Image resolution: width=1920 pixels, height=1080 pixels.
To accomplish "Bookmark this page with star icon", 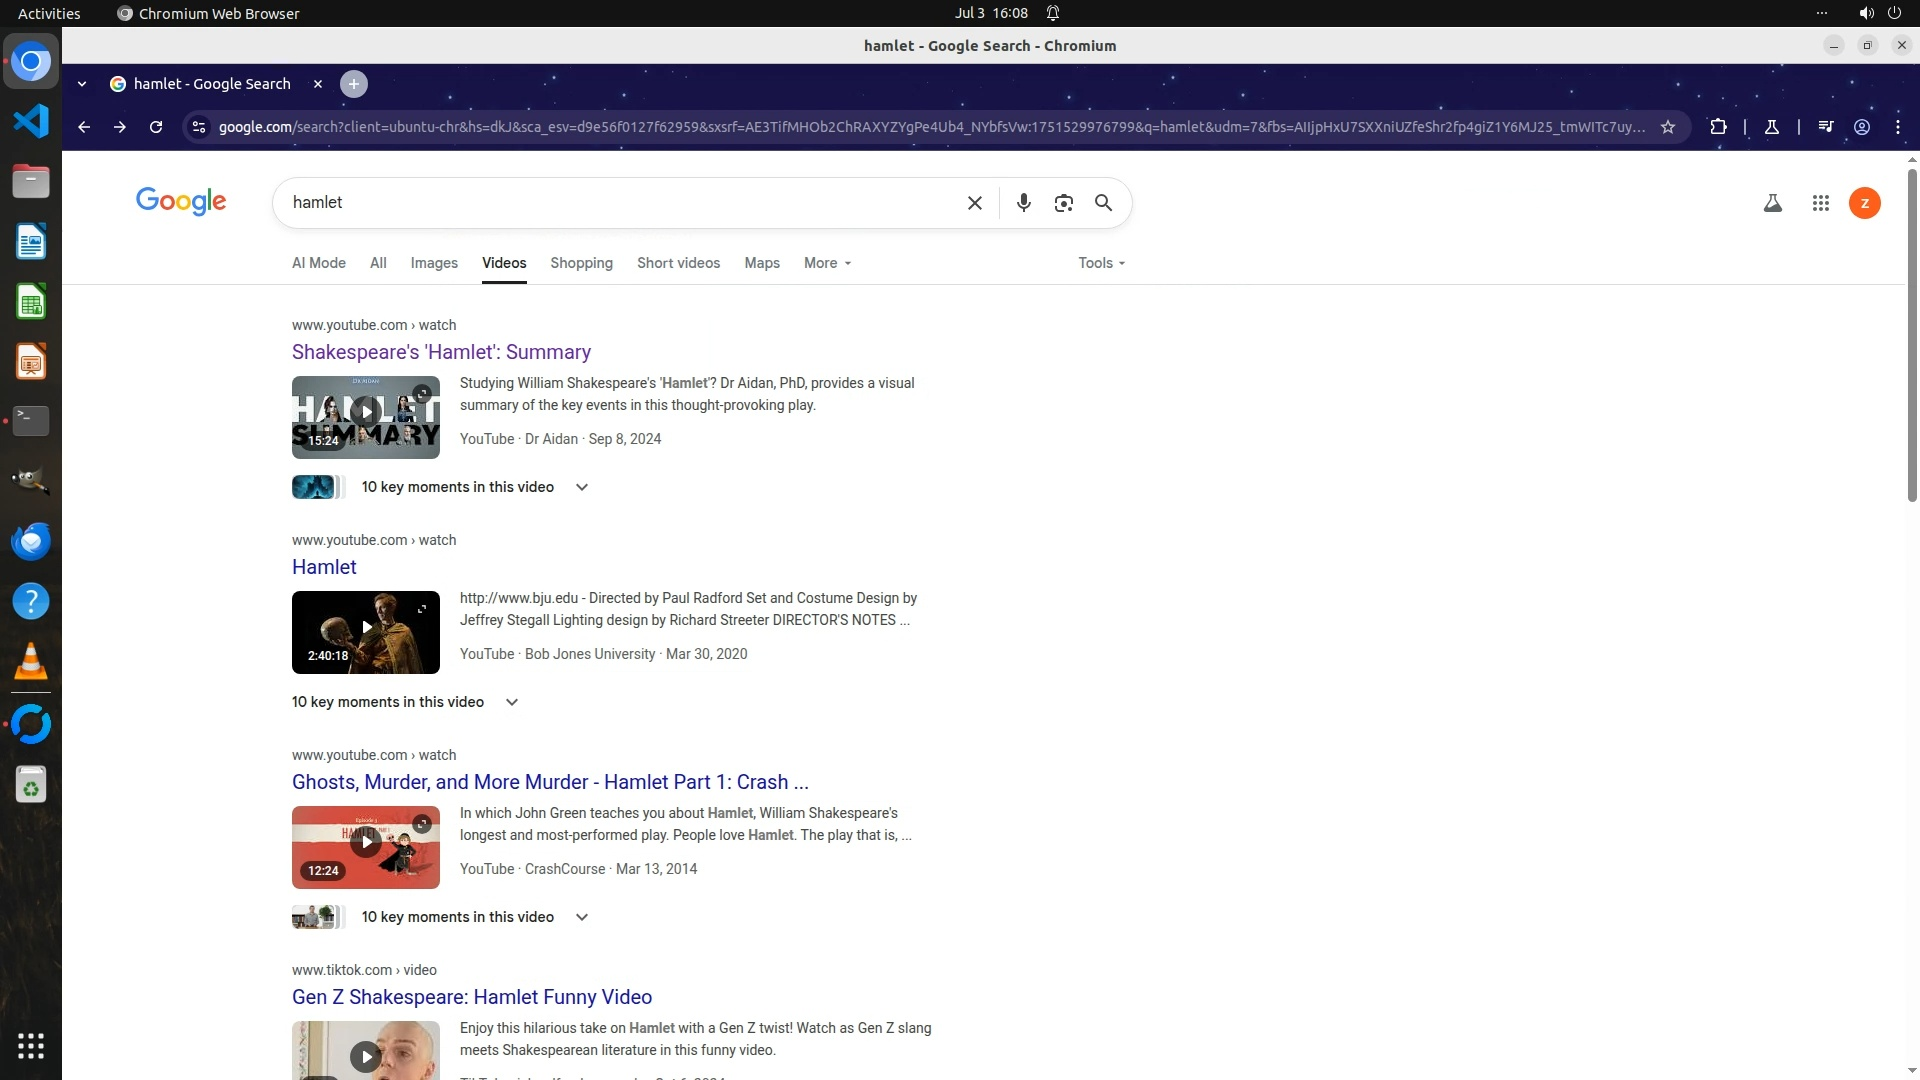I will (x=1667, y=127).
